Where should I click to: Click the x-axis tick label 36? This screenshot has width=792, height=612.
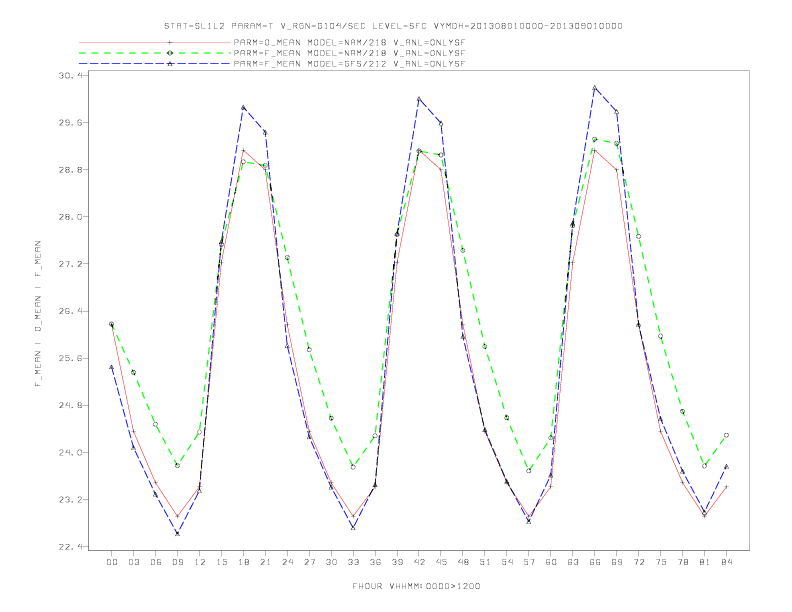point(375,562)
